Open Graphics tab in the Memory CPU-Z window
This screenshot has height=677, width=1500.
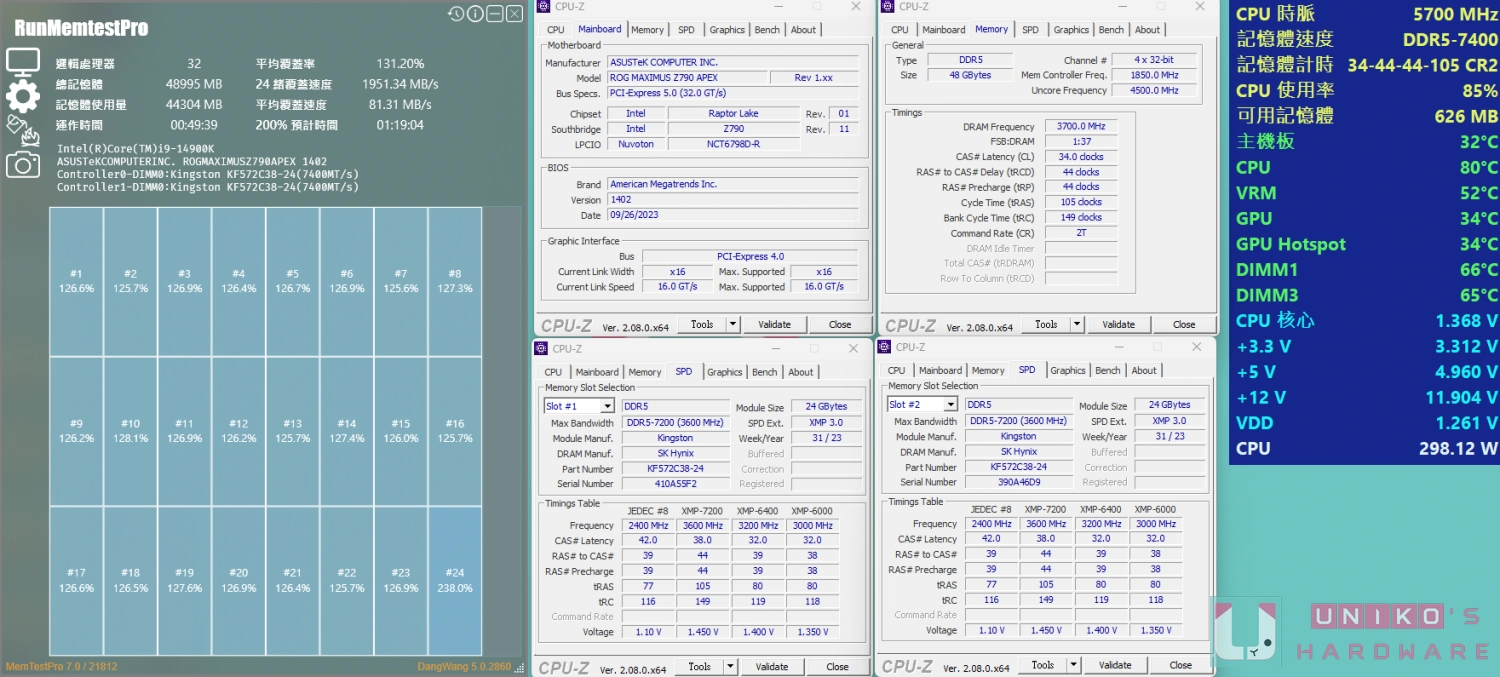click(x=1071, y=30)
